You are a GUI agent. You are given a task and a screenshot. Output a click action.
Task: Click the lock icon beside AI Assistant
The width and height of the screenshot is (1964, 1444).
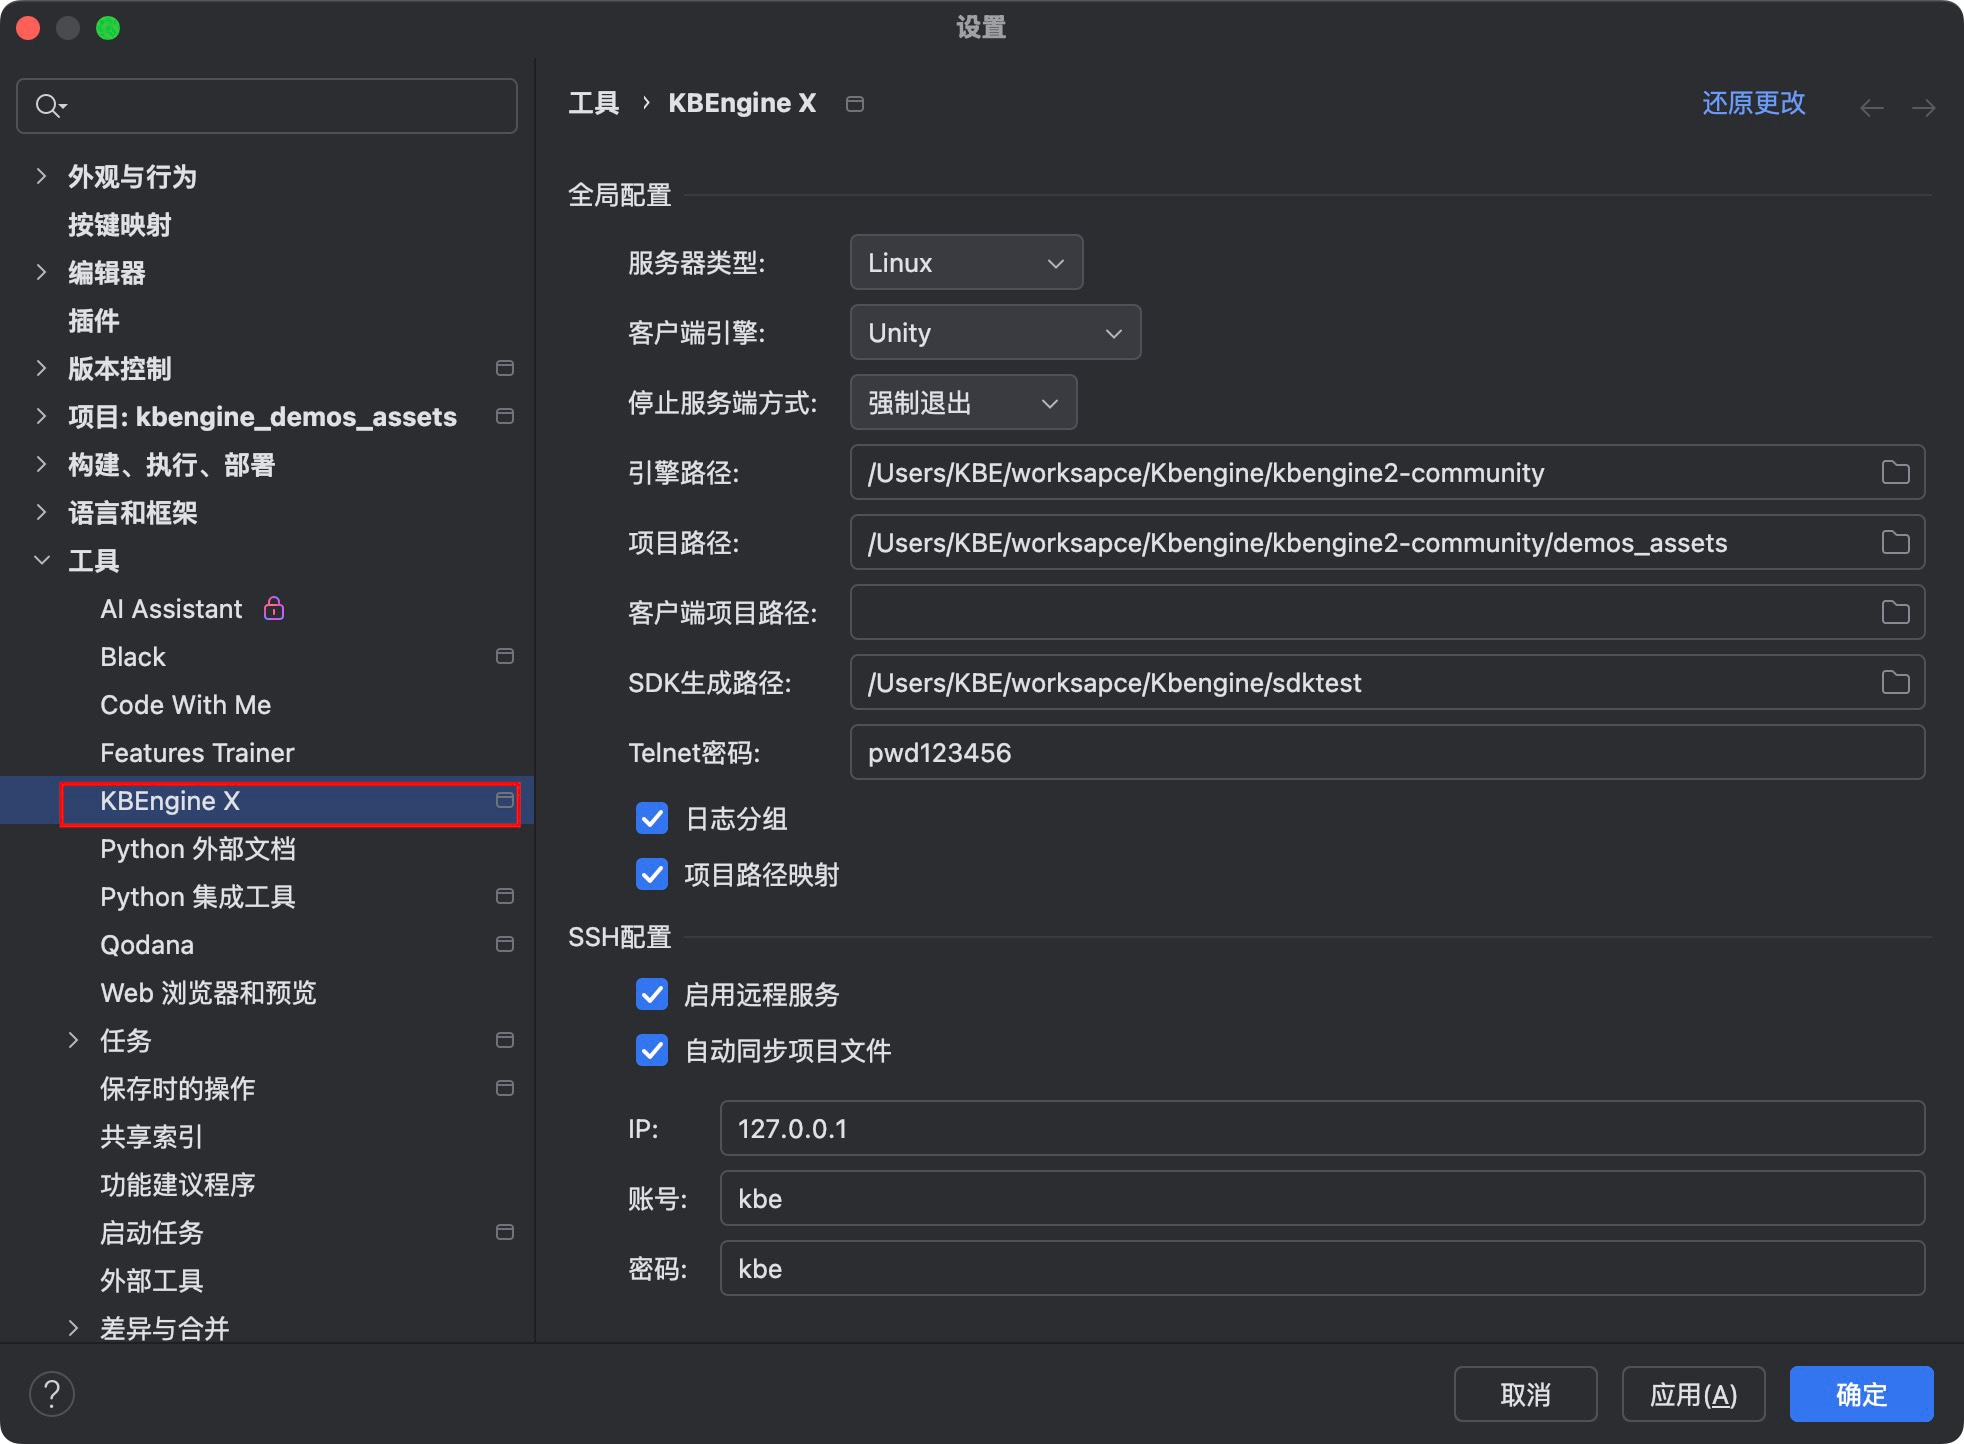(273, 608)
